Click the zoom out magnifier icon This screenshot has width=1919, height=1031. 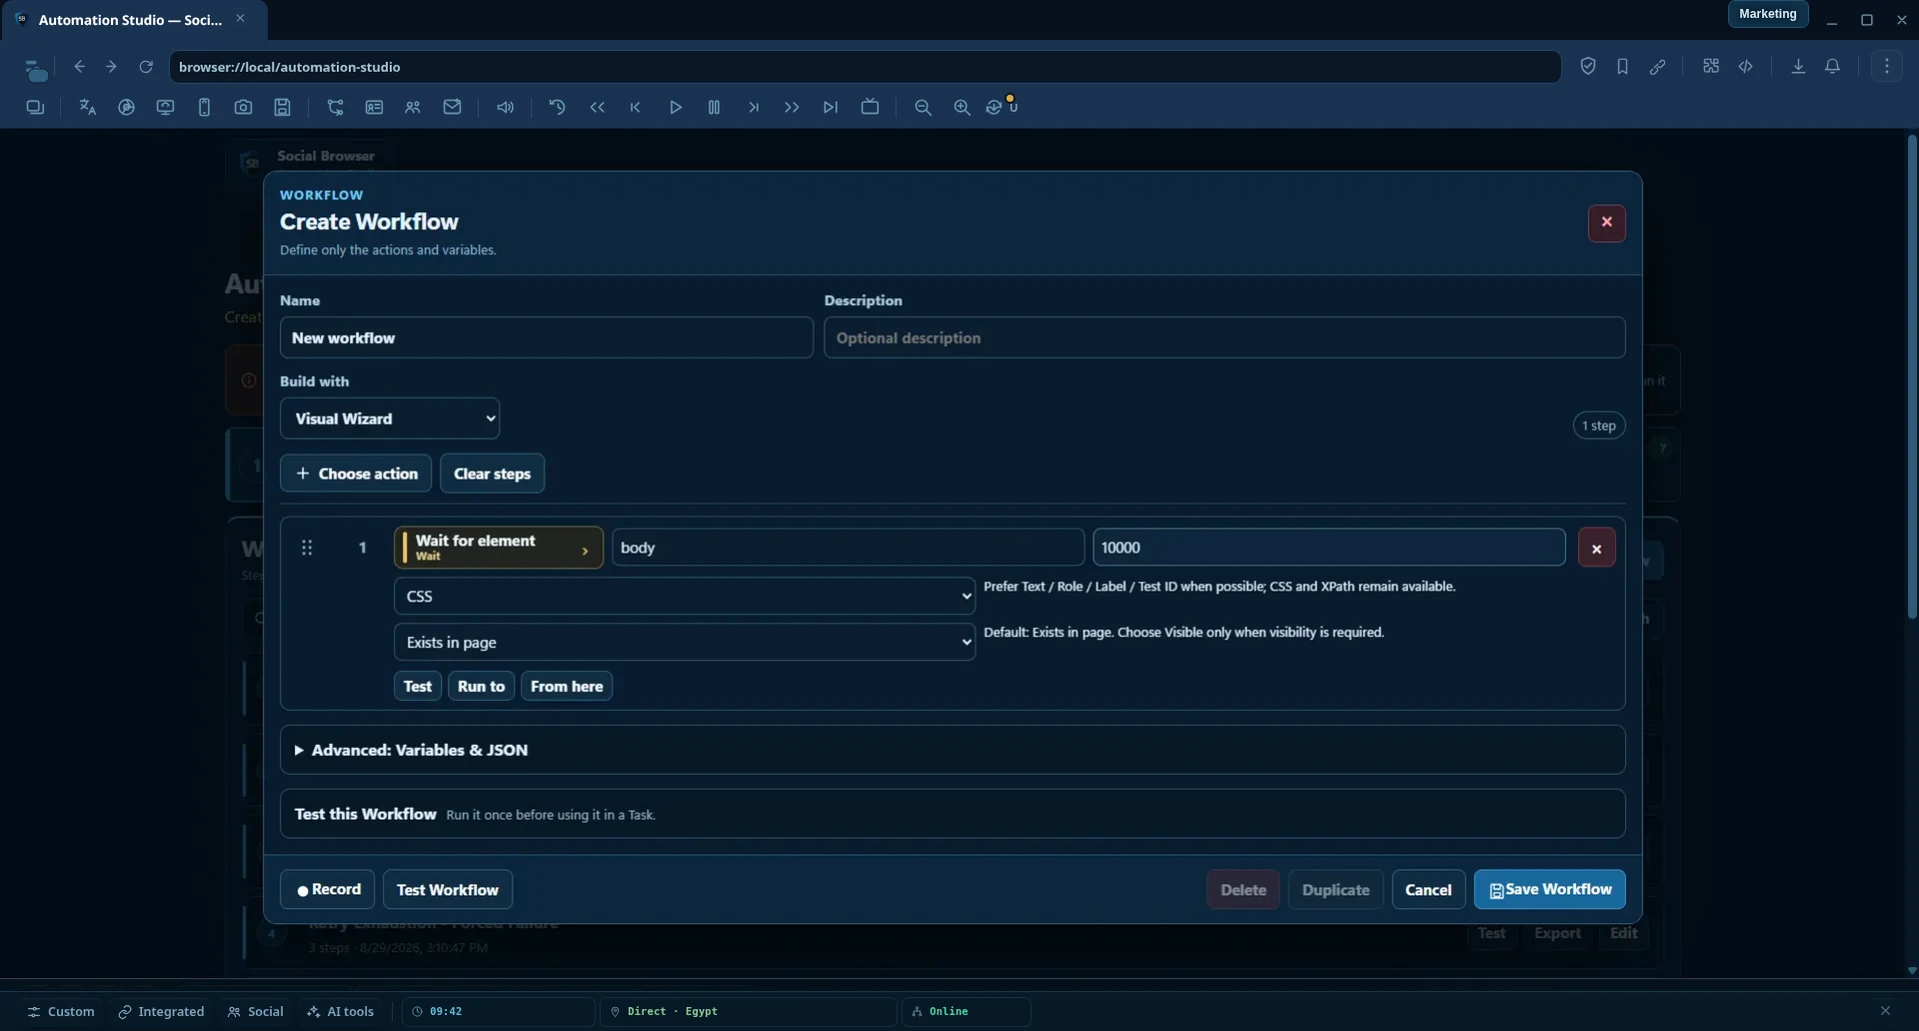click(923, 107)
